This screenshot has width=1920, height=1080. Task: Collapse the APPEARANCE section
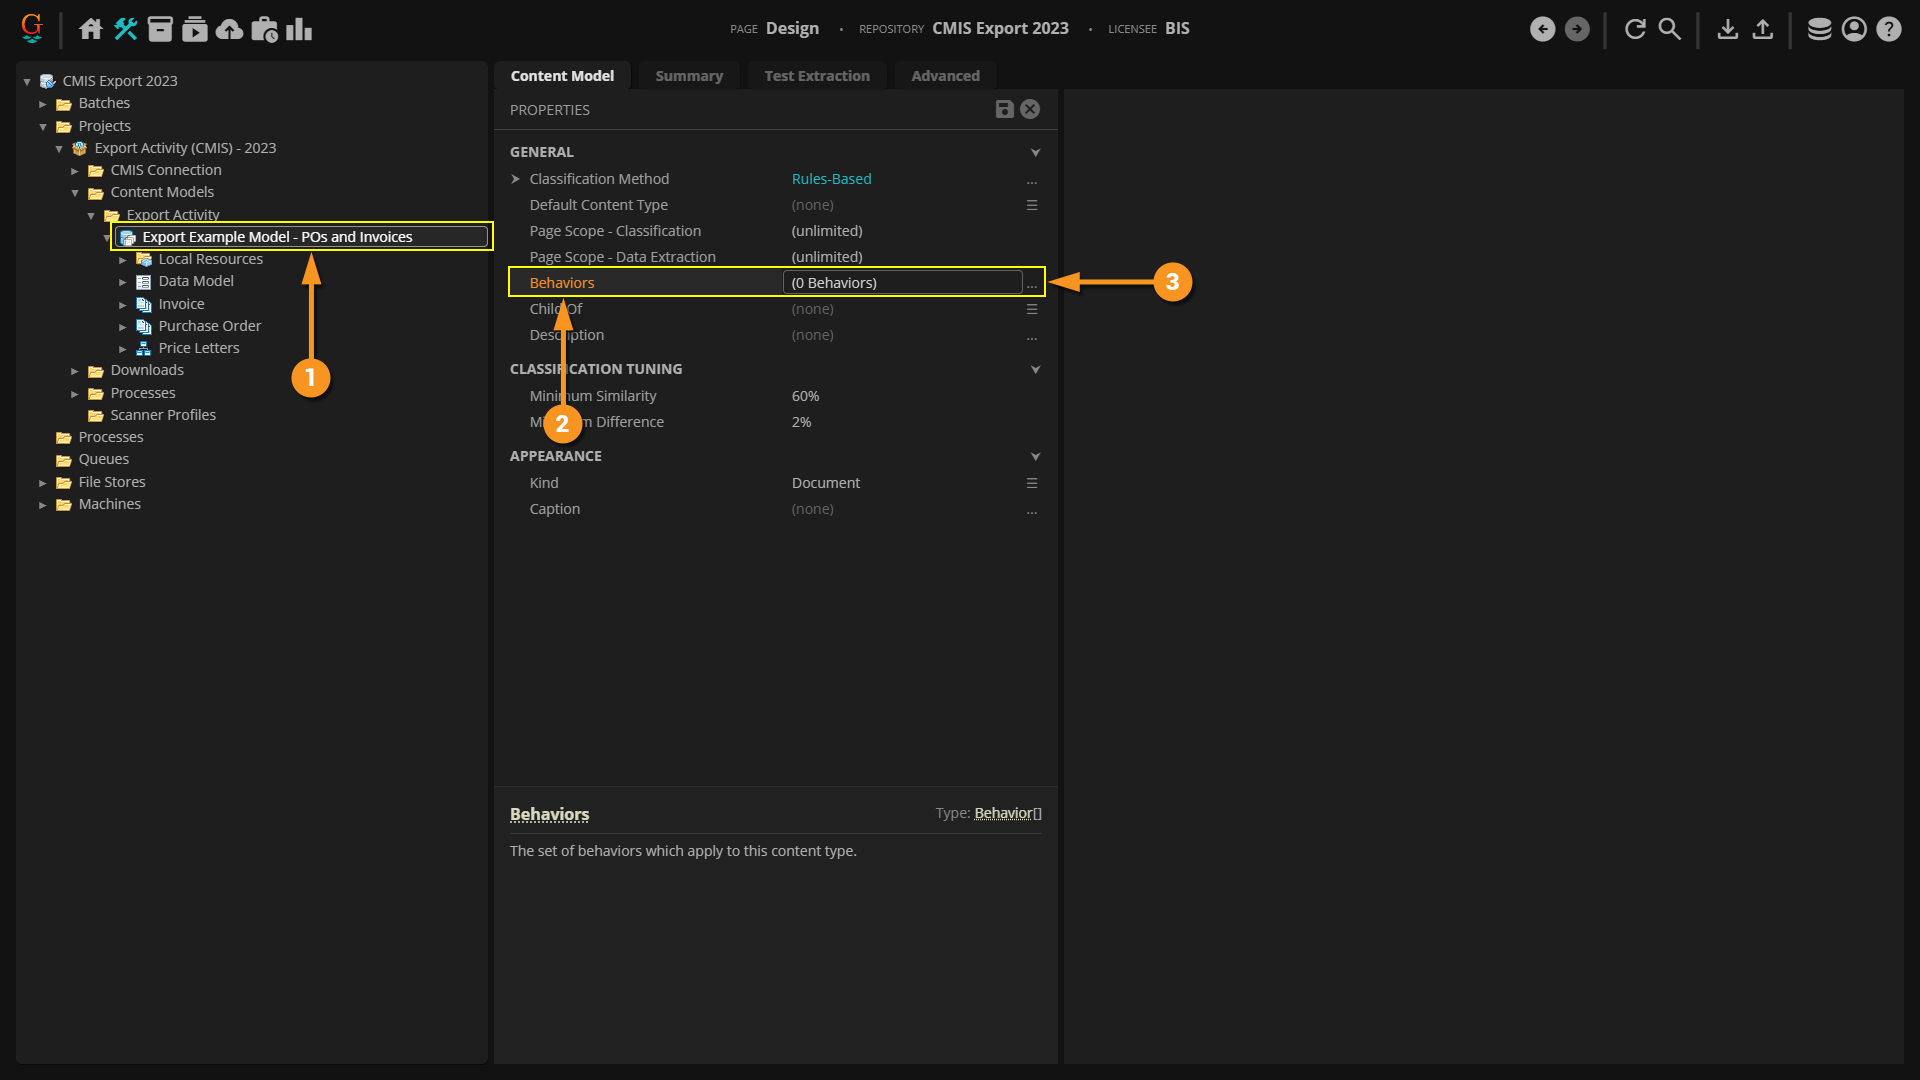click(x=1035, y=457)
